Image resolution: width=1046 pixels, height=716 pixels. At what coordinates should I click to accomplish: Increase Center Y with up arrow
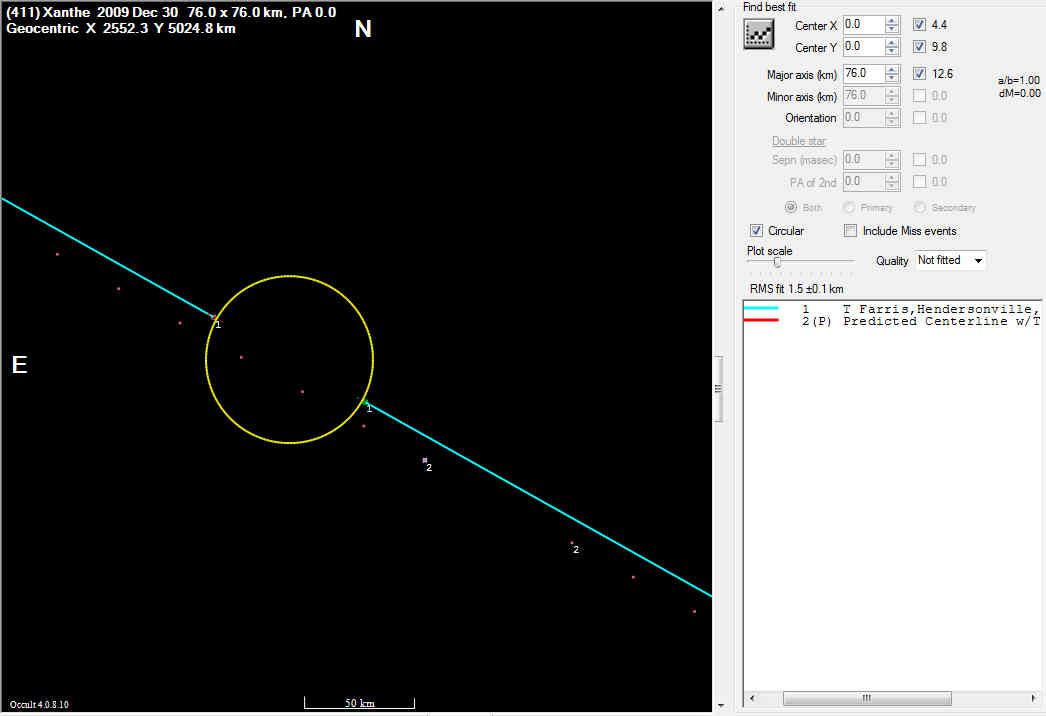coord(892,43)
